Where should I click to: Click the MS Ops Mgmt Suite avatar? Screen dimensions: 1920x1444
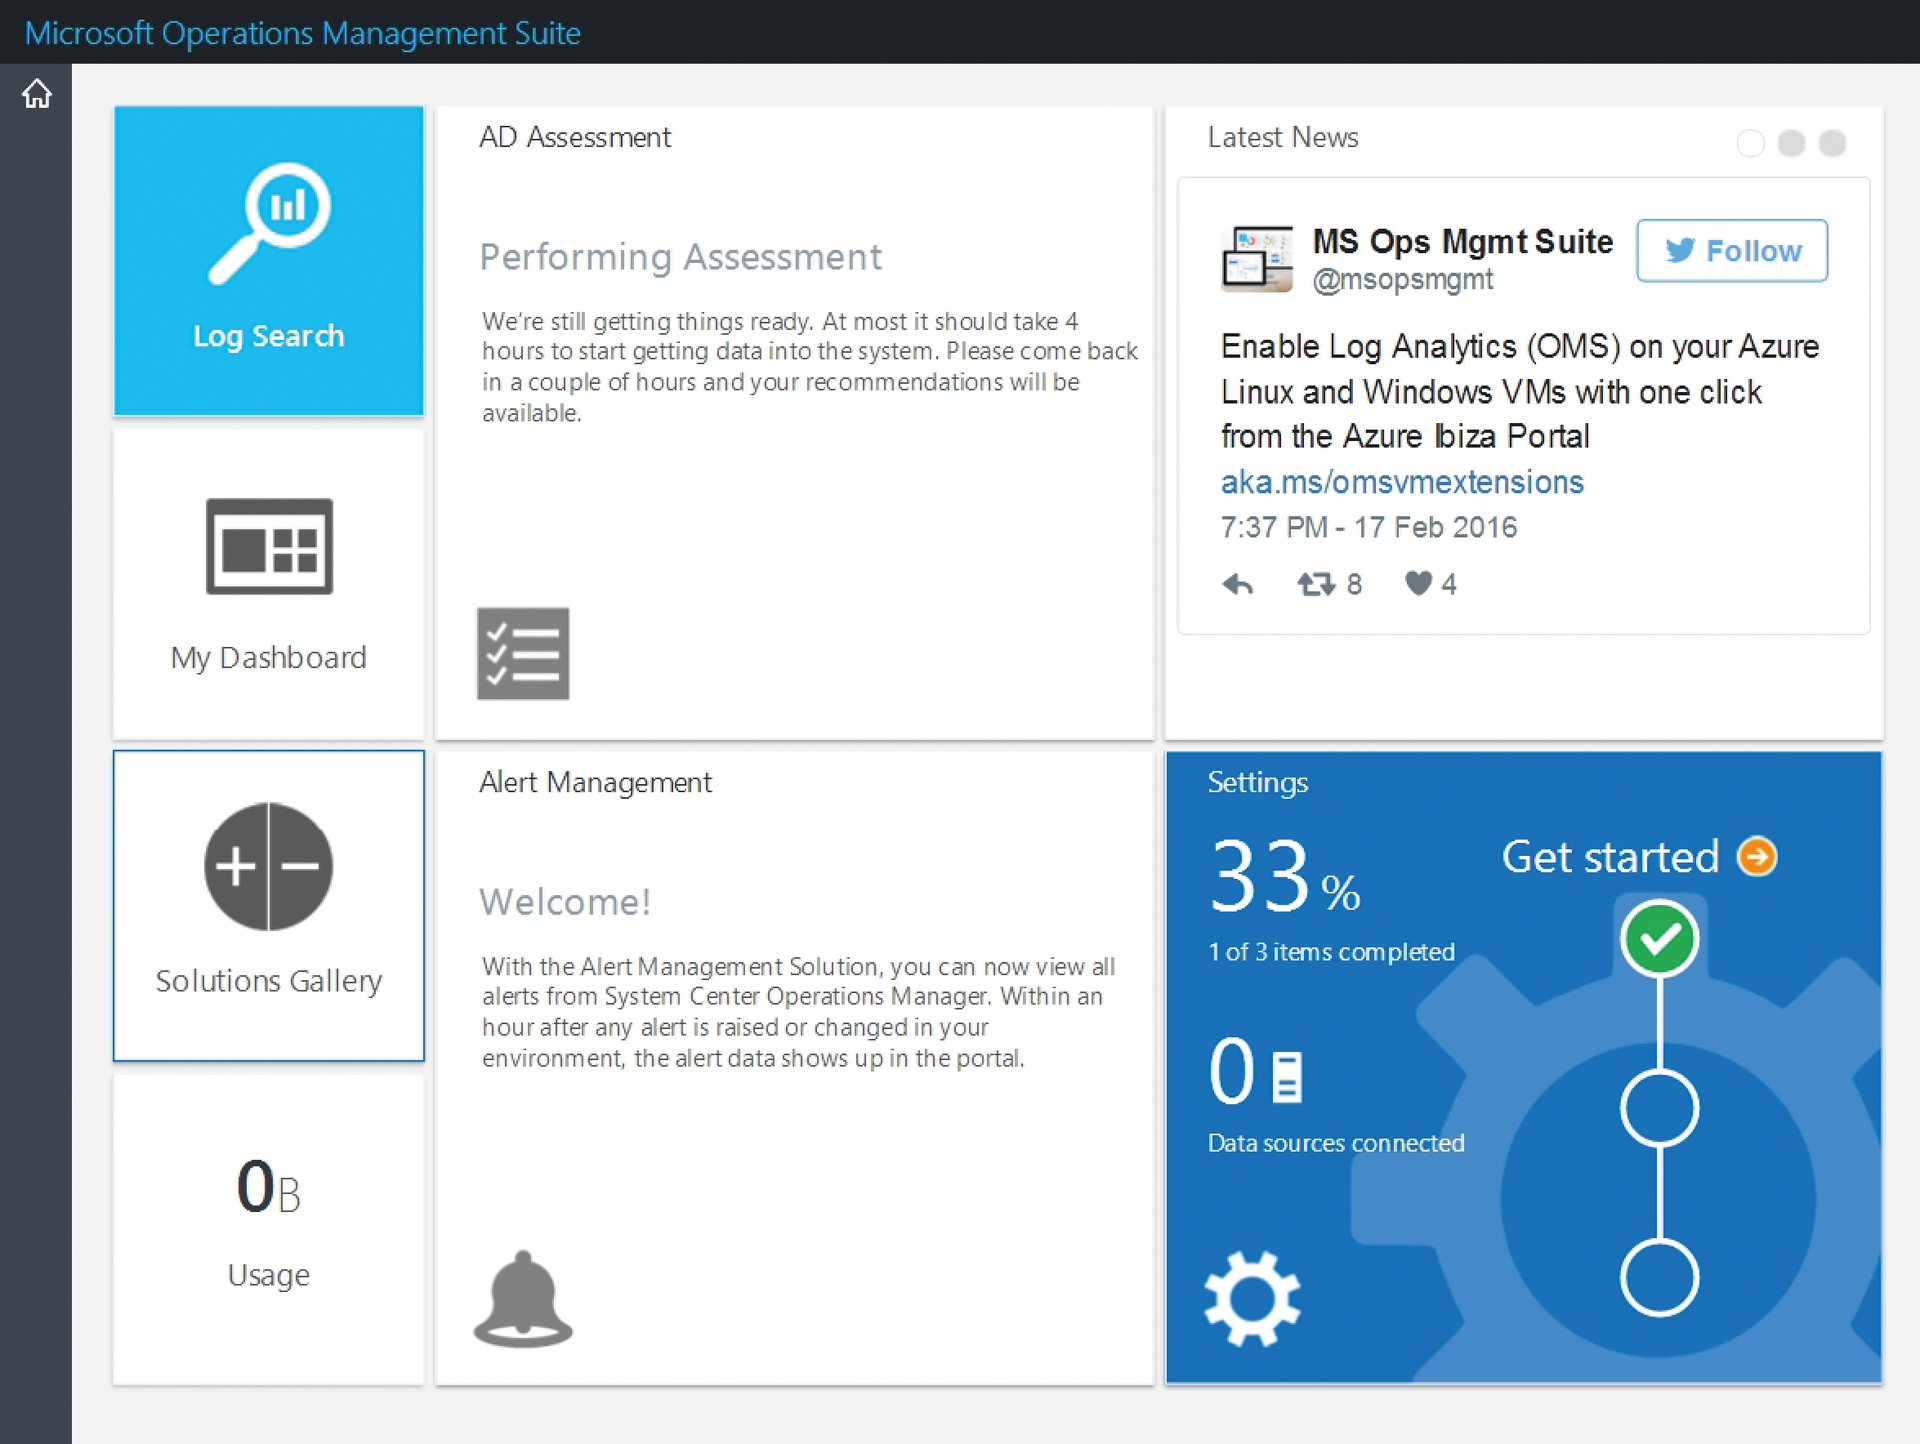click(x=1257, y=258)
